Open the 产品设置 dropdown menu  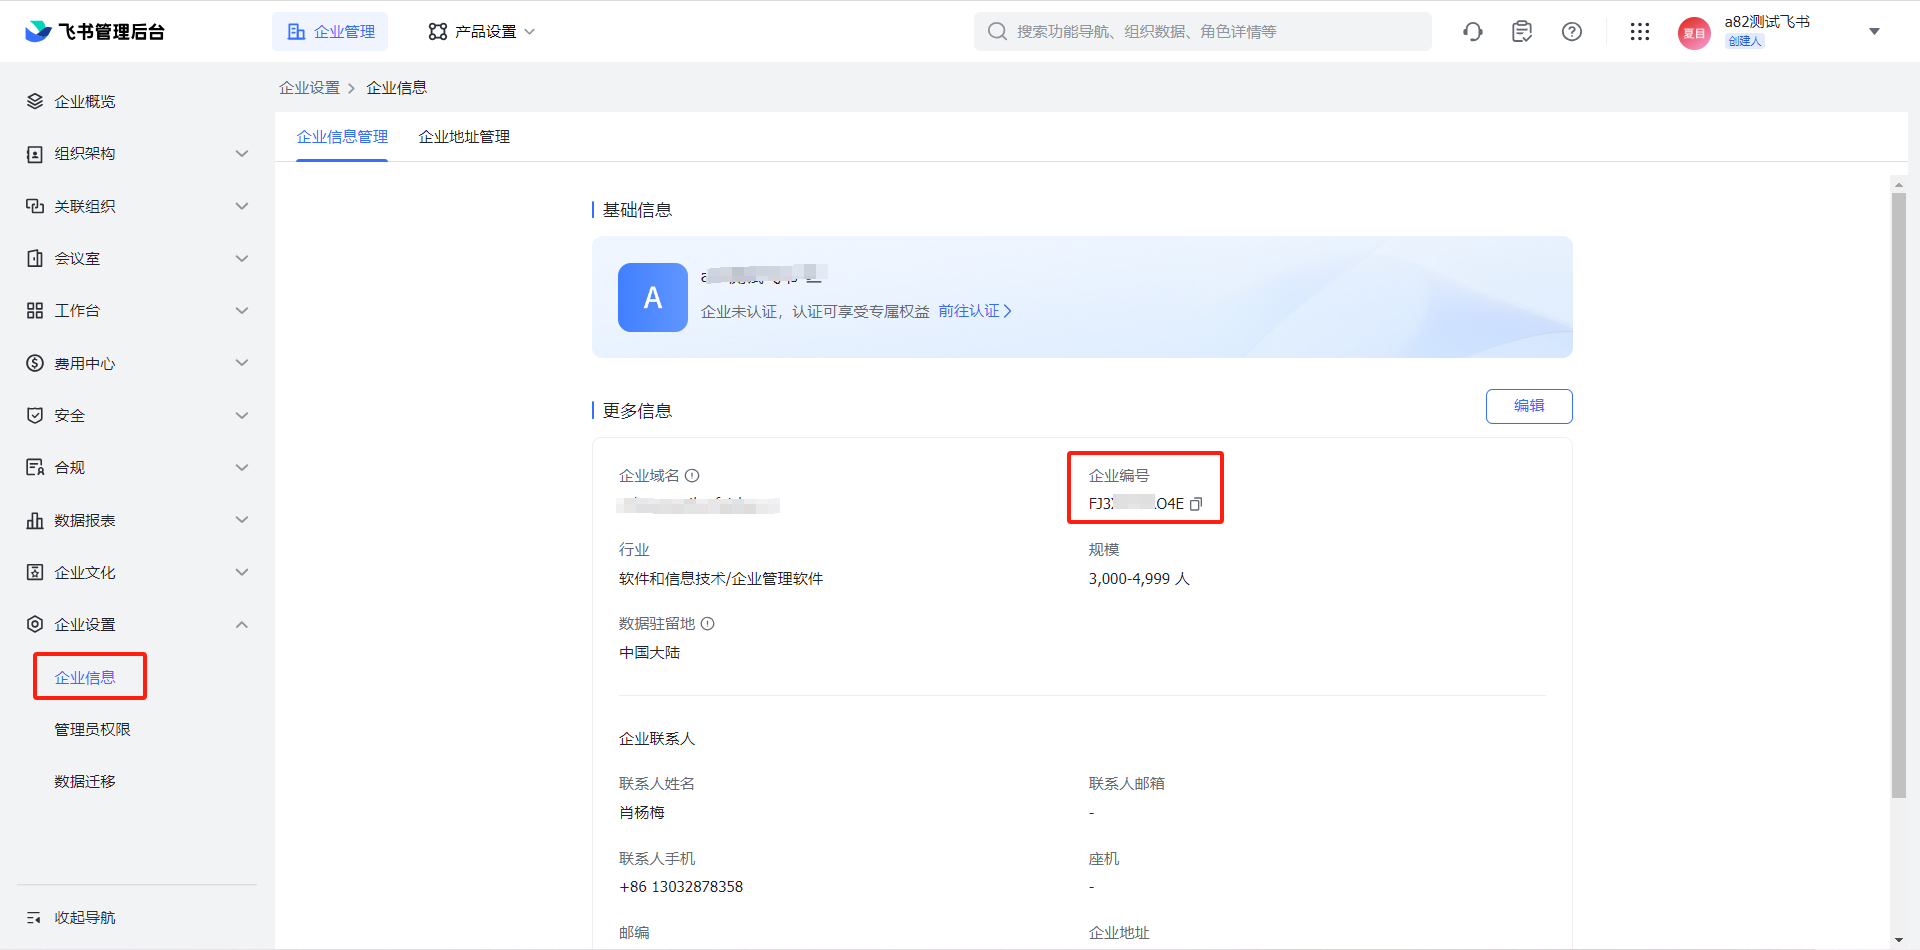(x=482, y=32)
